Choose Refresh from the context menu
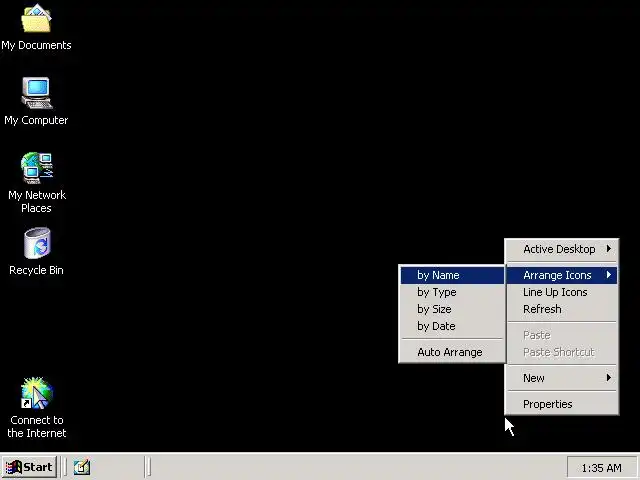This screenshot has width=640, height=480. [562, 309]
